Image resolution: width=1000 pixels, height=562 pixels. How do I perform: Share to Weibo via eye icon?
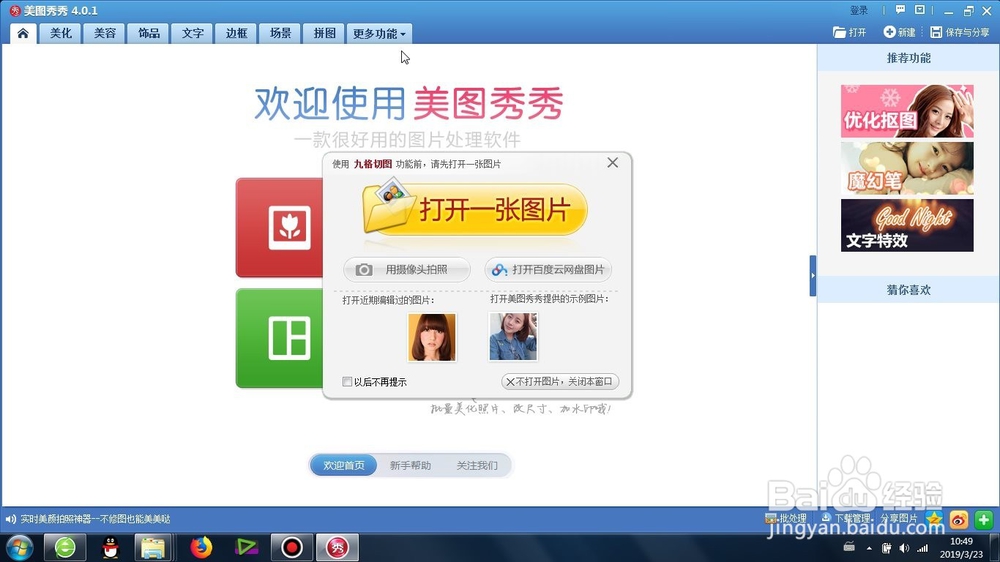[959, 519]
